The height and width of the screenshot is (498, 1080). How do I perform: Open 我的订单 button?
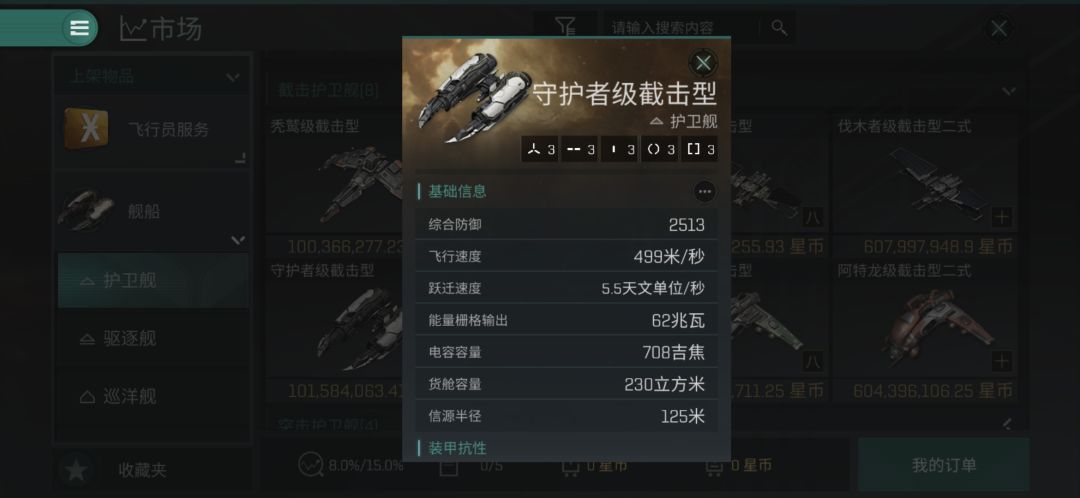(x=944, y=465)
